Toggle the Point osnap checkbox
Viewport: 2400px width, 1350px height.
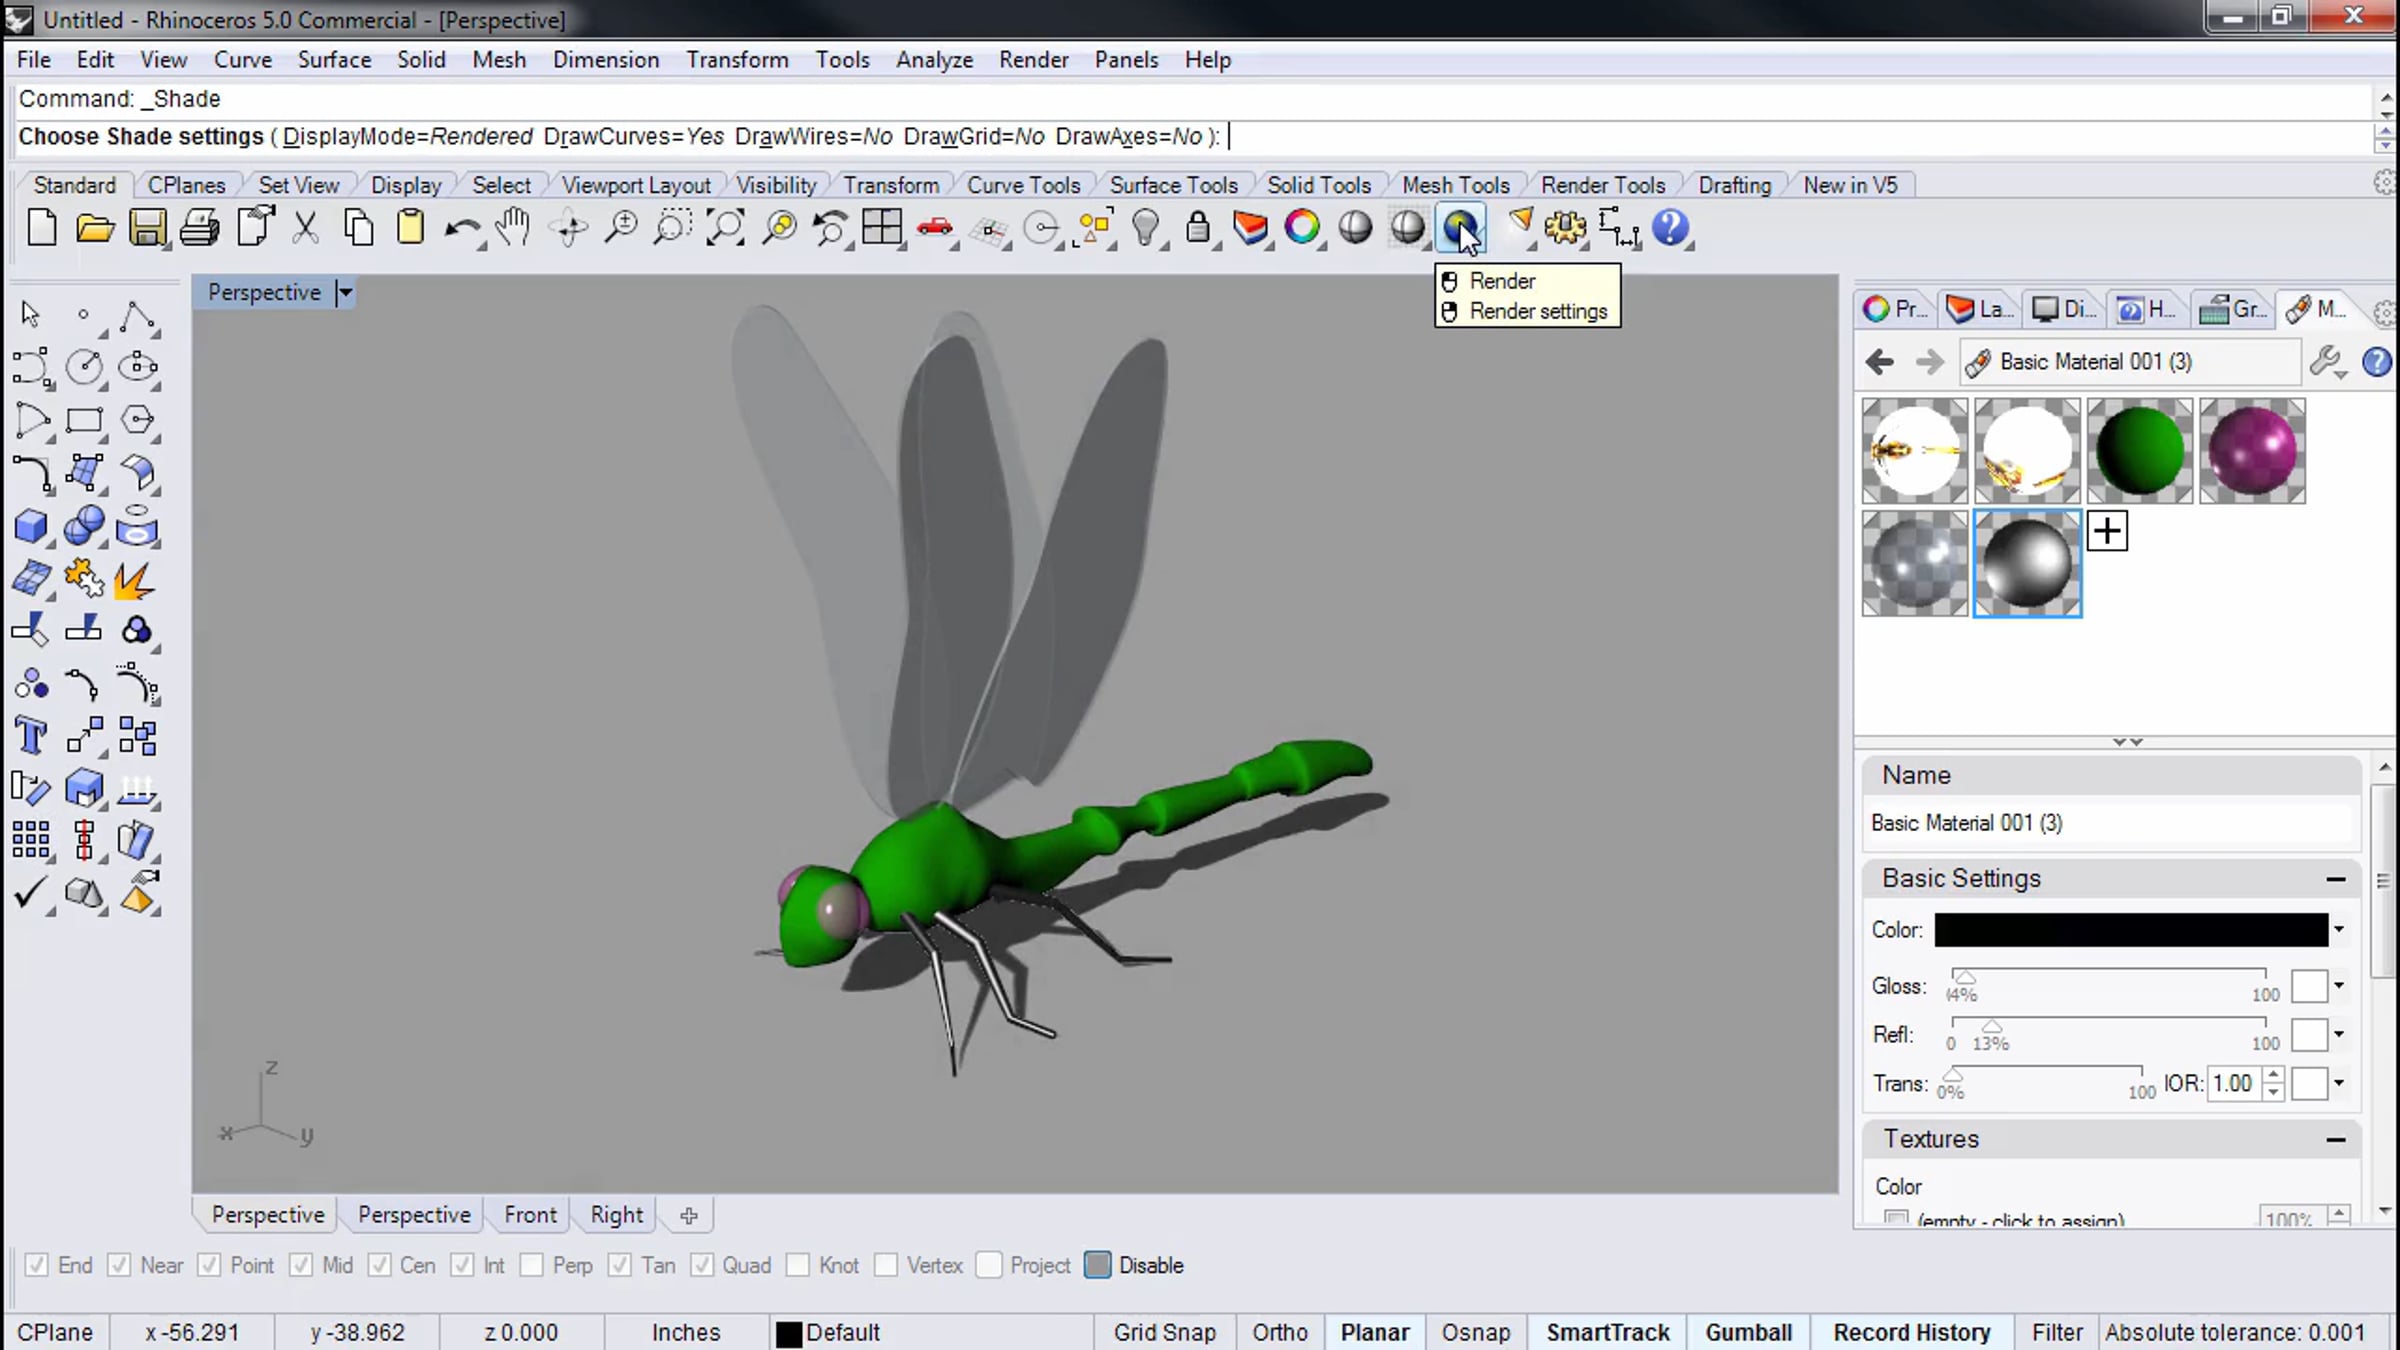tap(209, 1265)
